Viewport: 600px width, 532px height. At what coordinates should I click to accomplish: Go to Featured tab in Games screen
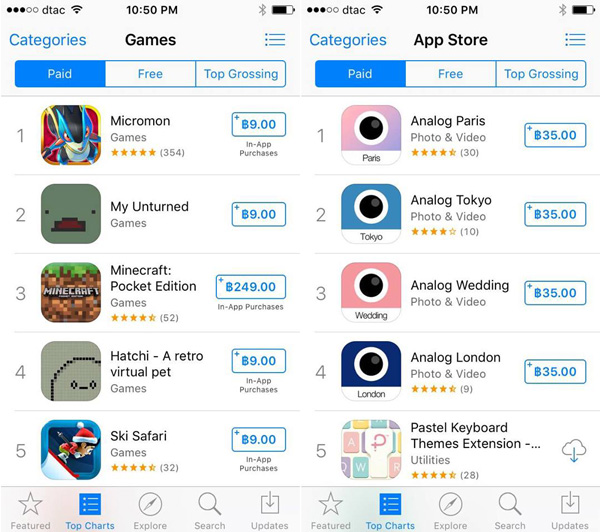[30, 510]
